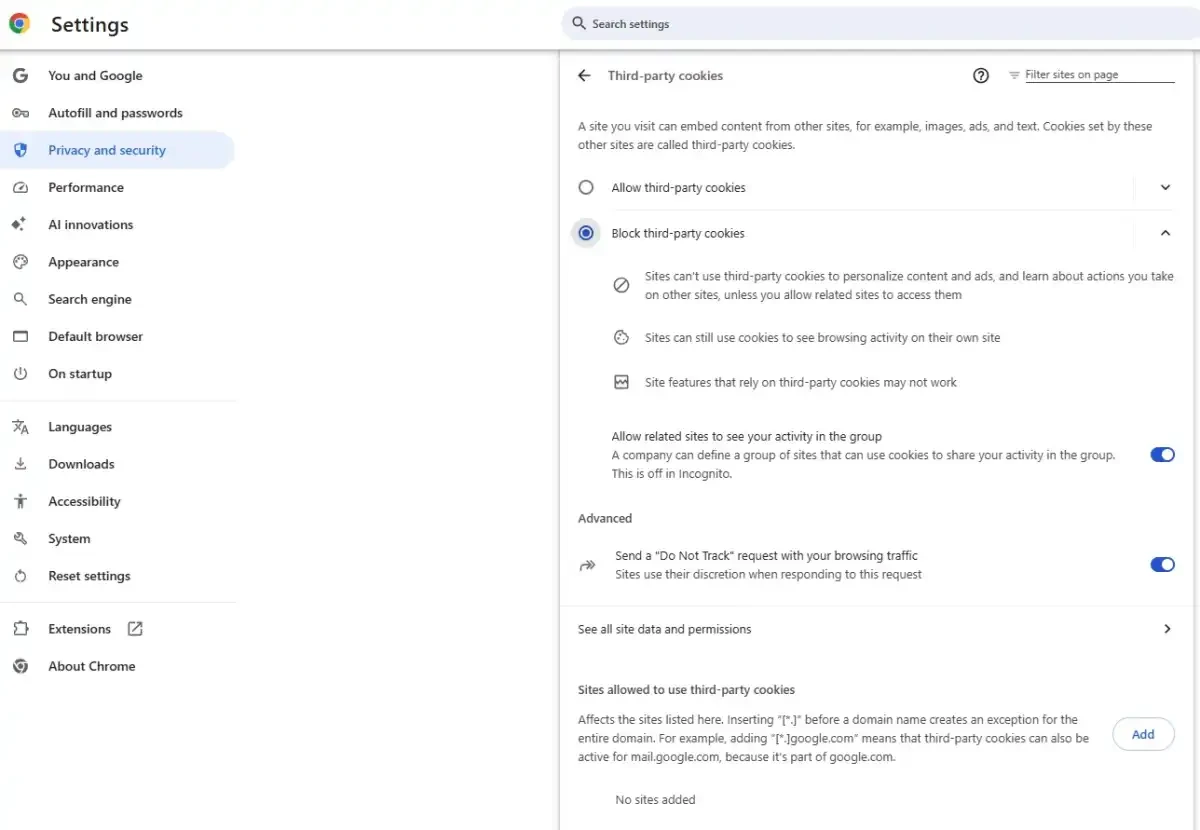Toggle Do Not Track request switch

[x=1162, y=565]
